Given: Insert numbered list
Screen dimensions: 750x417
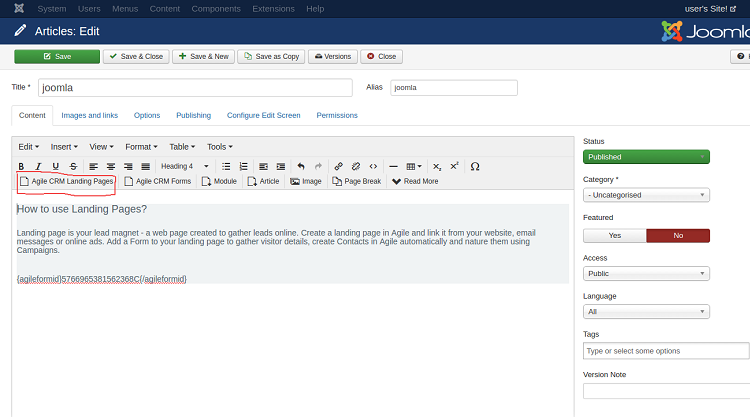Looking at the screenshot, I should coord(243,166).
